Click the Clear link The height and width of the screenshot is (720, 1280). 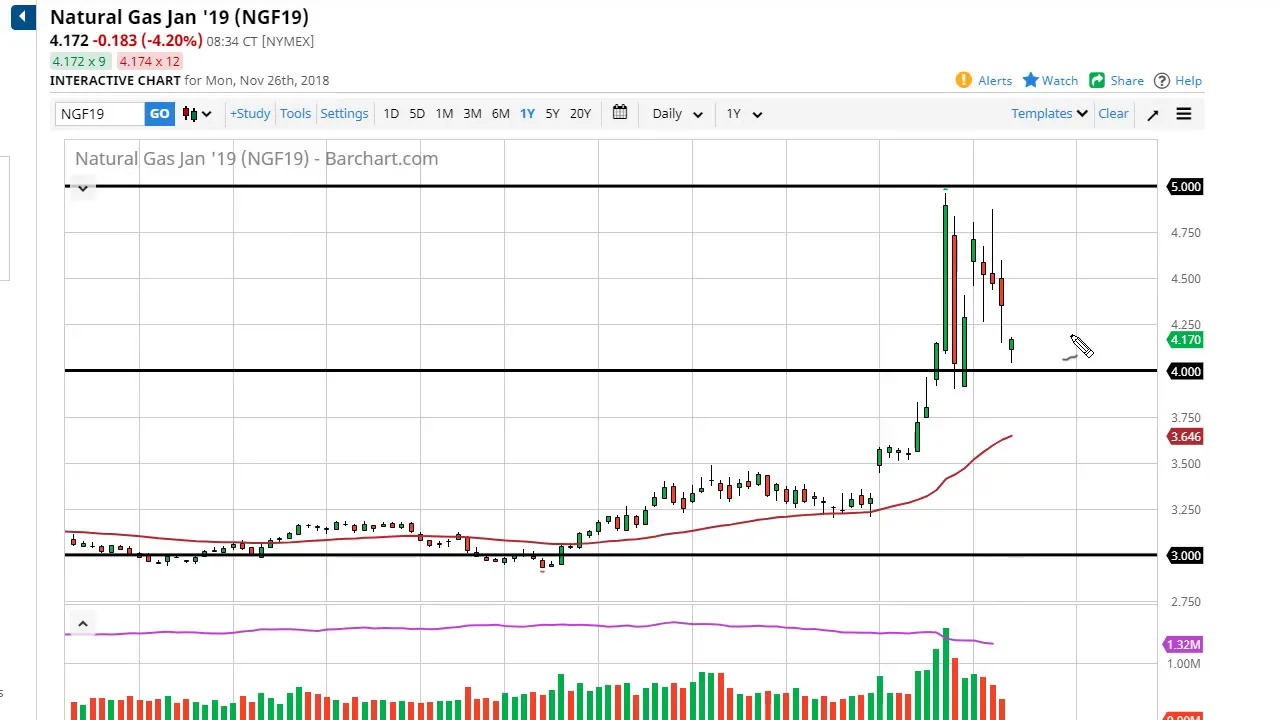click(1113, 114)
